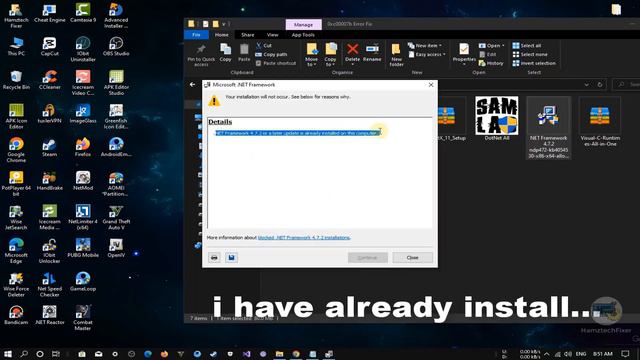Expand the New item dropdown

pos(424,45)
